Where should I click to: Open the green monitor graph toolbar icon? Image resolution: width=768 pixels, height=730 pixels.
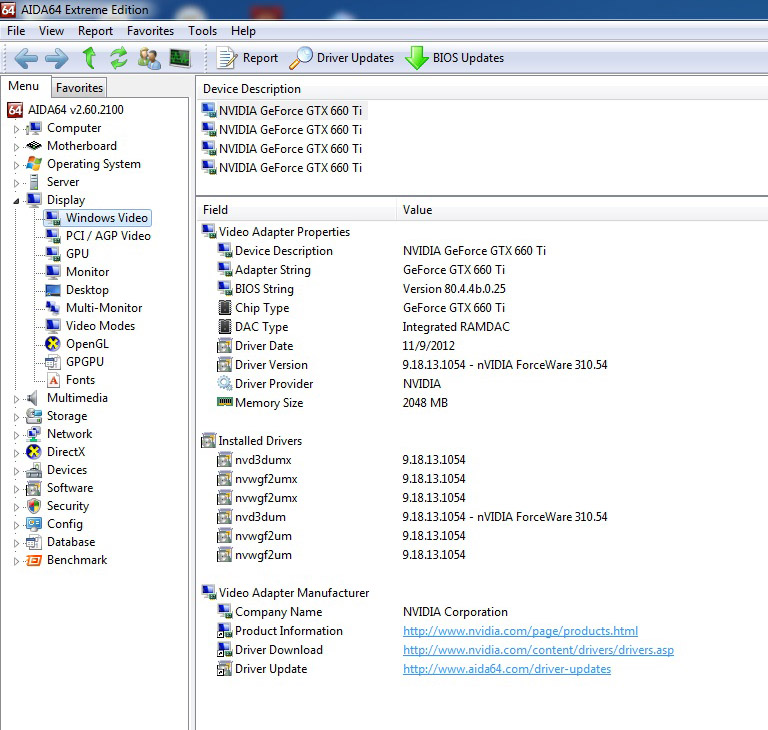(x=180, y=58)
